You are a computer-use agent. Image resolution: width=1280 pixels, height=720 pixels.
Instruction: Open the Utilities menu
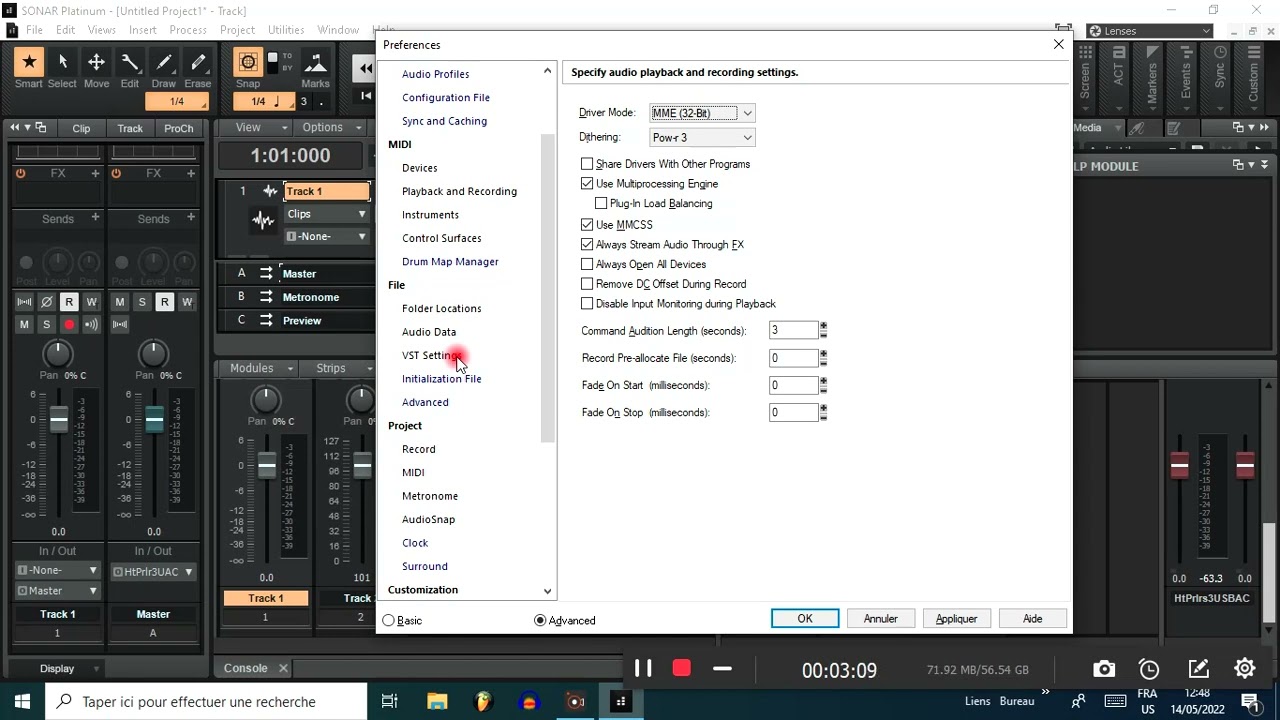286,30
